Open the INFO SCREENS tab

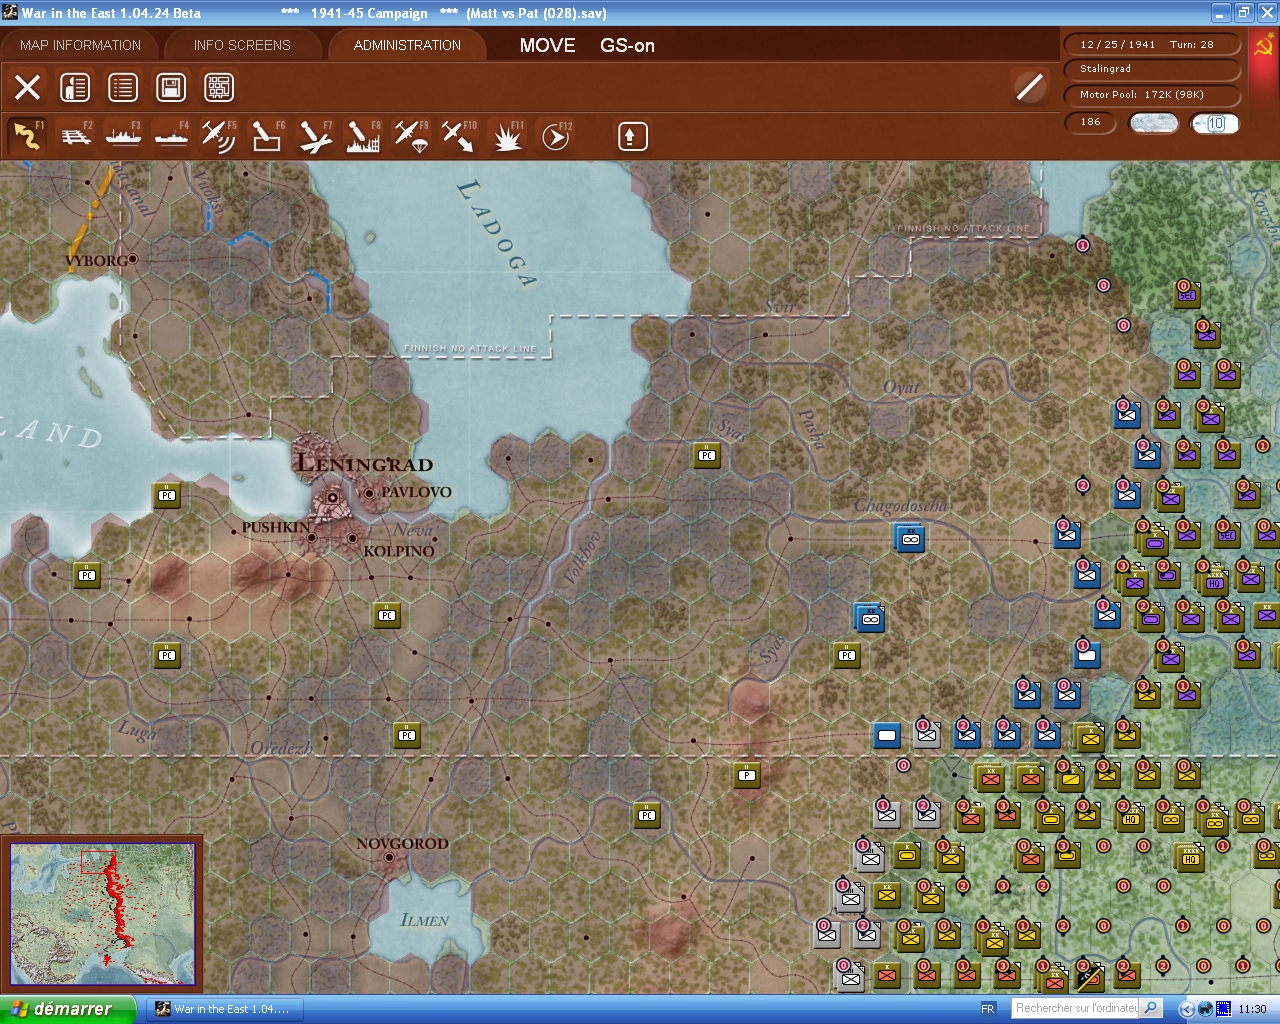tap(242, 45)
